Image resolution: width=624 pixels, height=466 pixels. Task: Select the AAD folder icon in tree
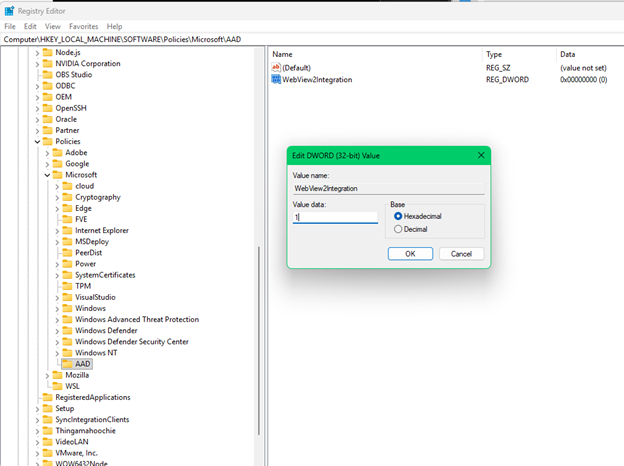[66, 364]
